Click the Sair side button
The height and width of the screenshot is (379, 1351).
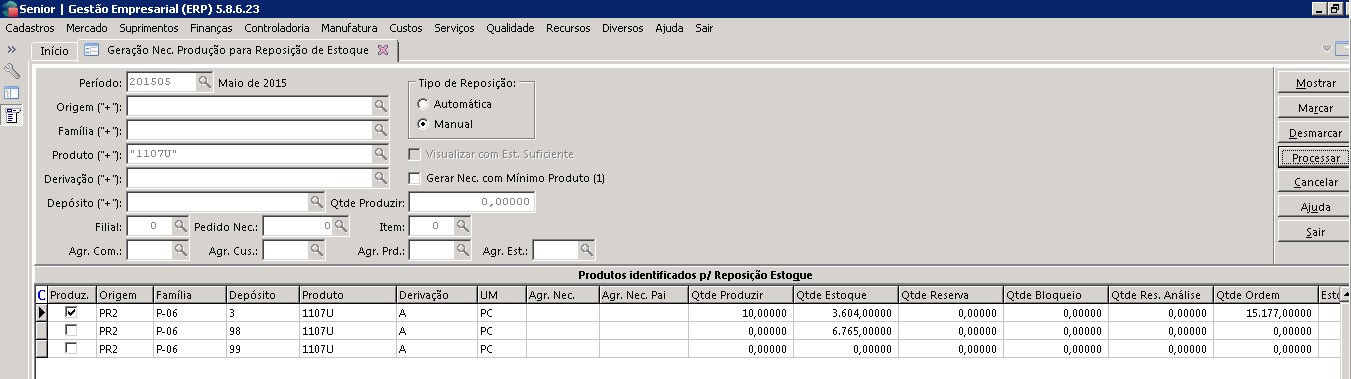1315,232
